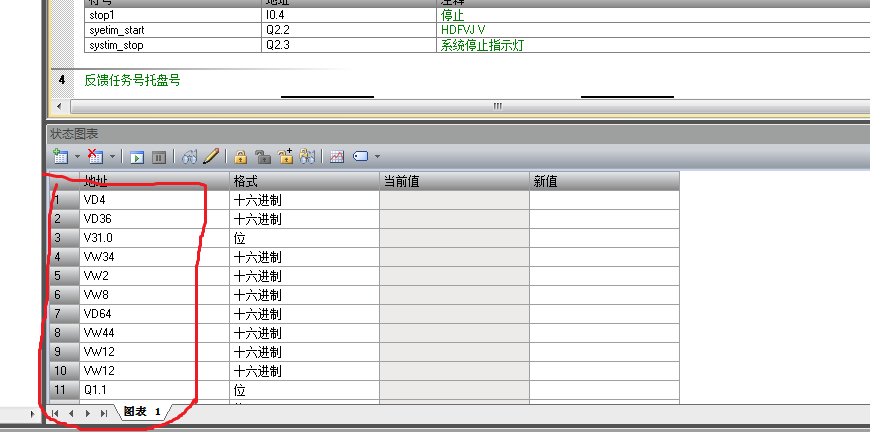This screenshot has height=432, width=870.
Task: Click the padlock icon with plus sign
Action: 285,156
